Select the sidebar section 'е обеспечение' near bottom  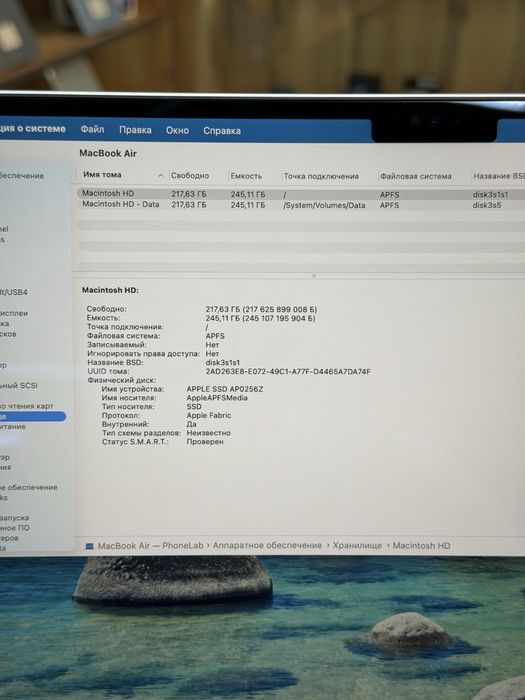coord(29,488)
